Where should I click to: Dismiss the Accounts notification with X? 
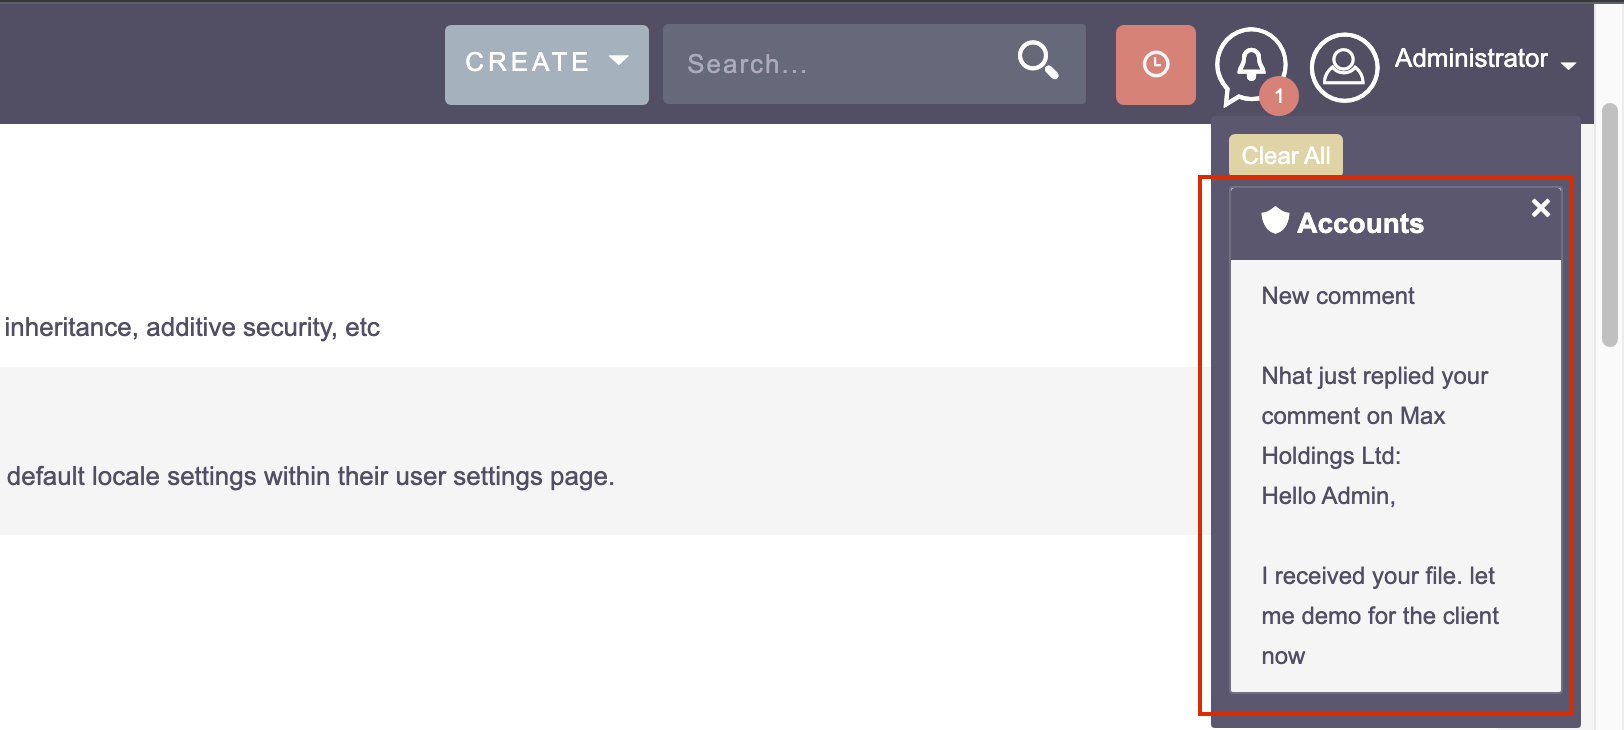click(x=1541, y=208)
